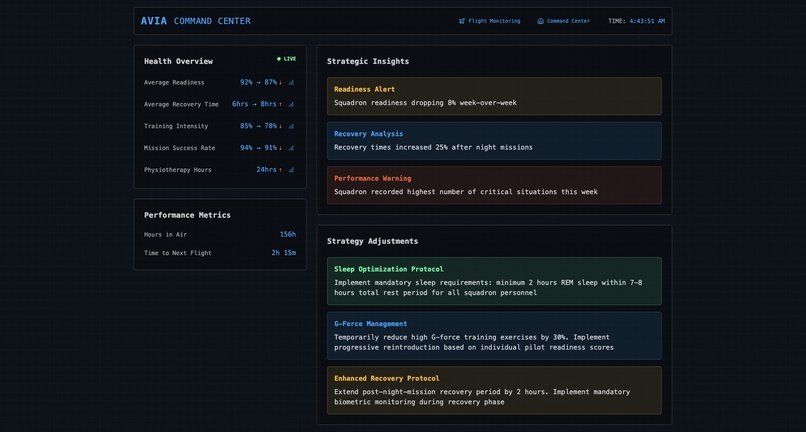
Task: Open the Flight Monitoring link
Action: (489, 21)
